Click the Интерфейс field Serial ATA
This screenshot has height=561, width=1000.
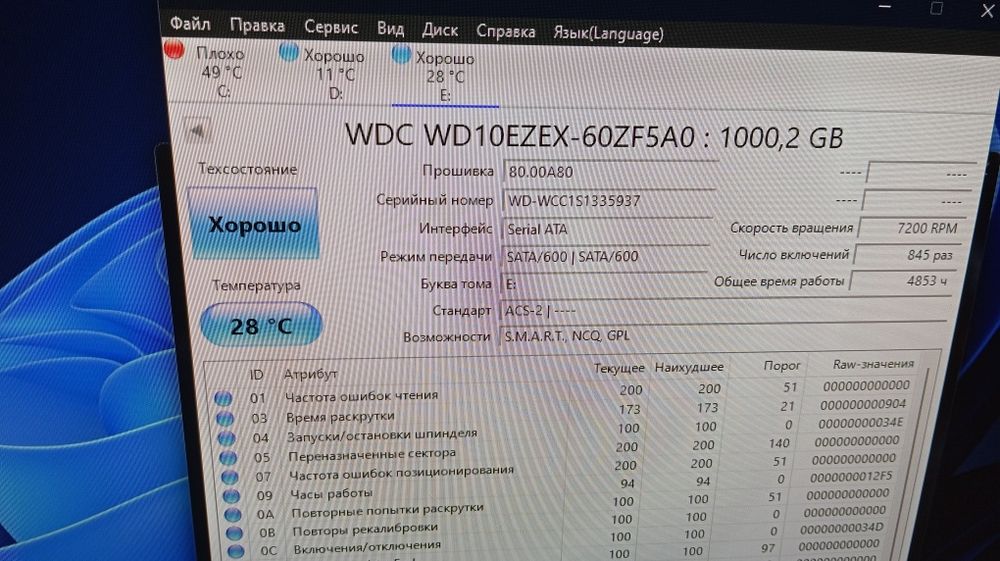tap(607, 228)
